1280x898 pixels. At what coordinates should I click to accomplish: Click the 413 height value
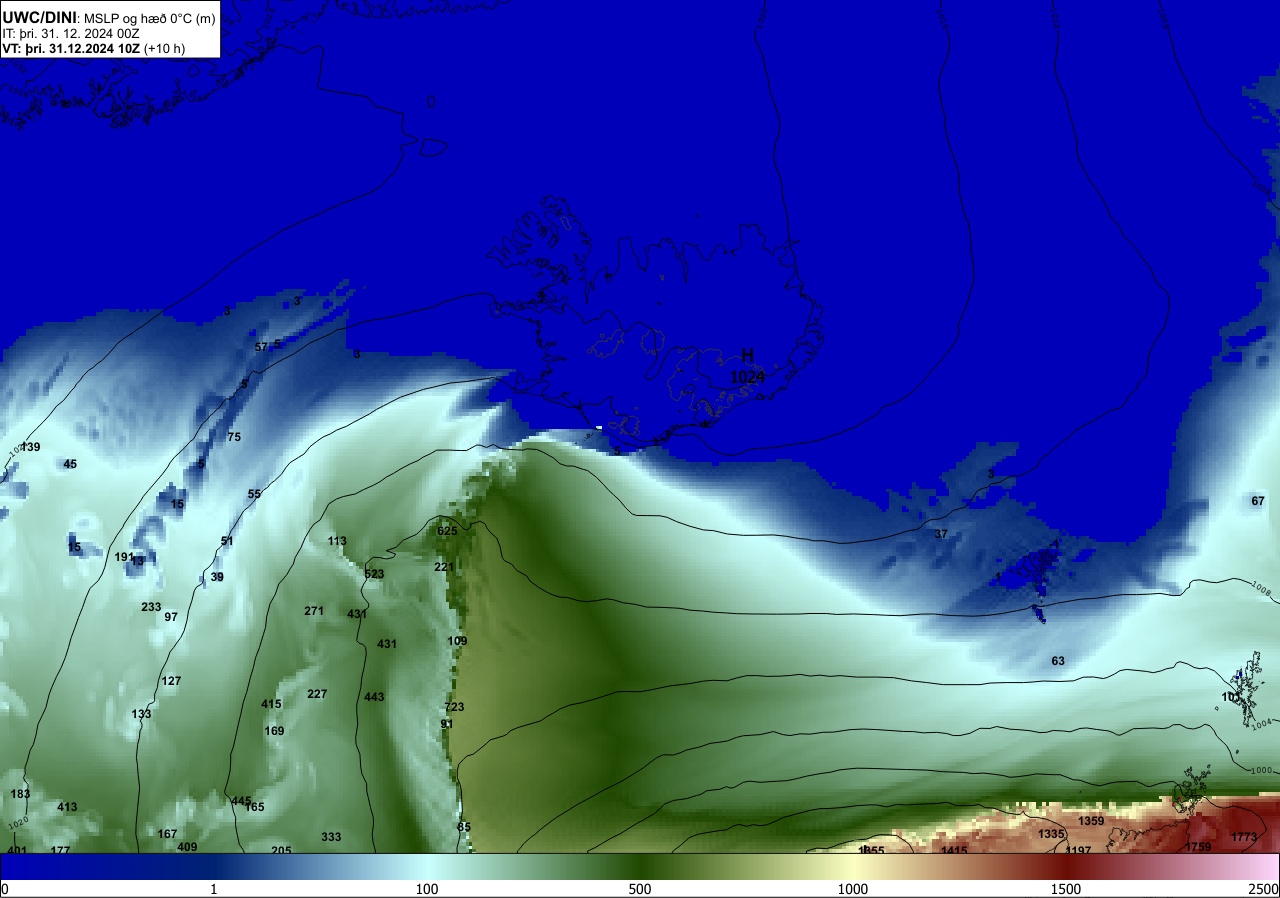[x=67, y=807]
